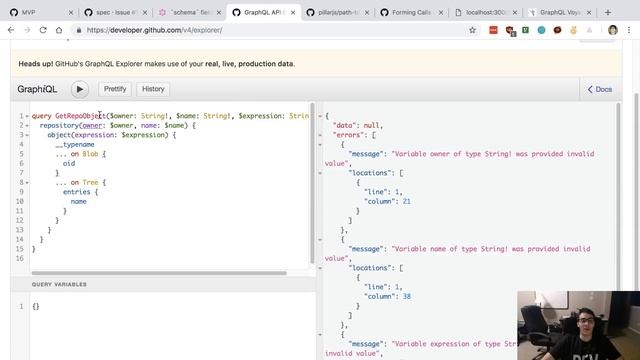The height and width of the screenshot is (360, 640).
Task: Go back in browser history
Action: click(x=11, y=30)
